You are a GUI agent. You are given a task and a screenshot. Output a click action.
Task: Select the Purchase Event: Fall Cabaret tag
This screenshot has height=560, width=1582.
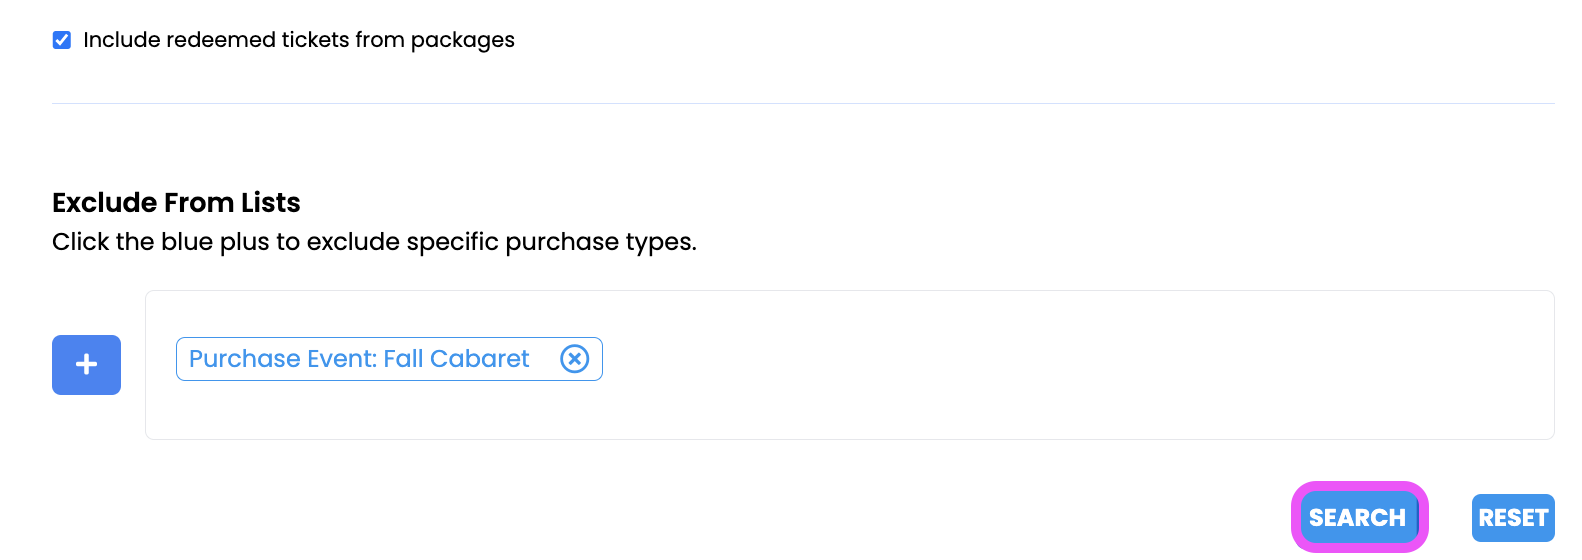(360, 359)
